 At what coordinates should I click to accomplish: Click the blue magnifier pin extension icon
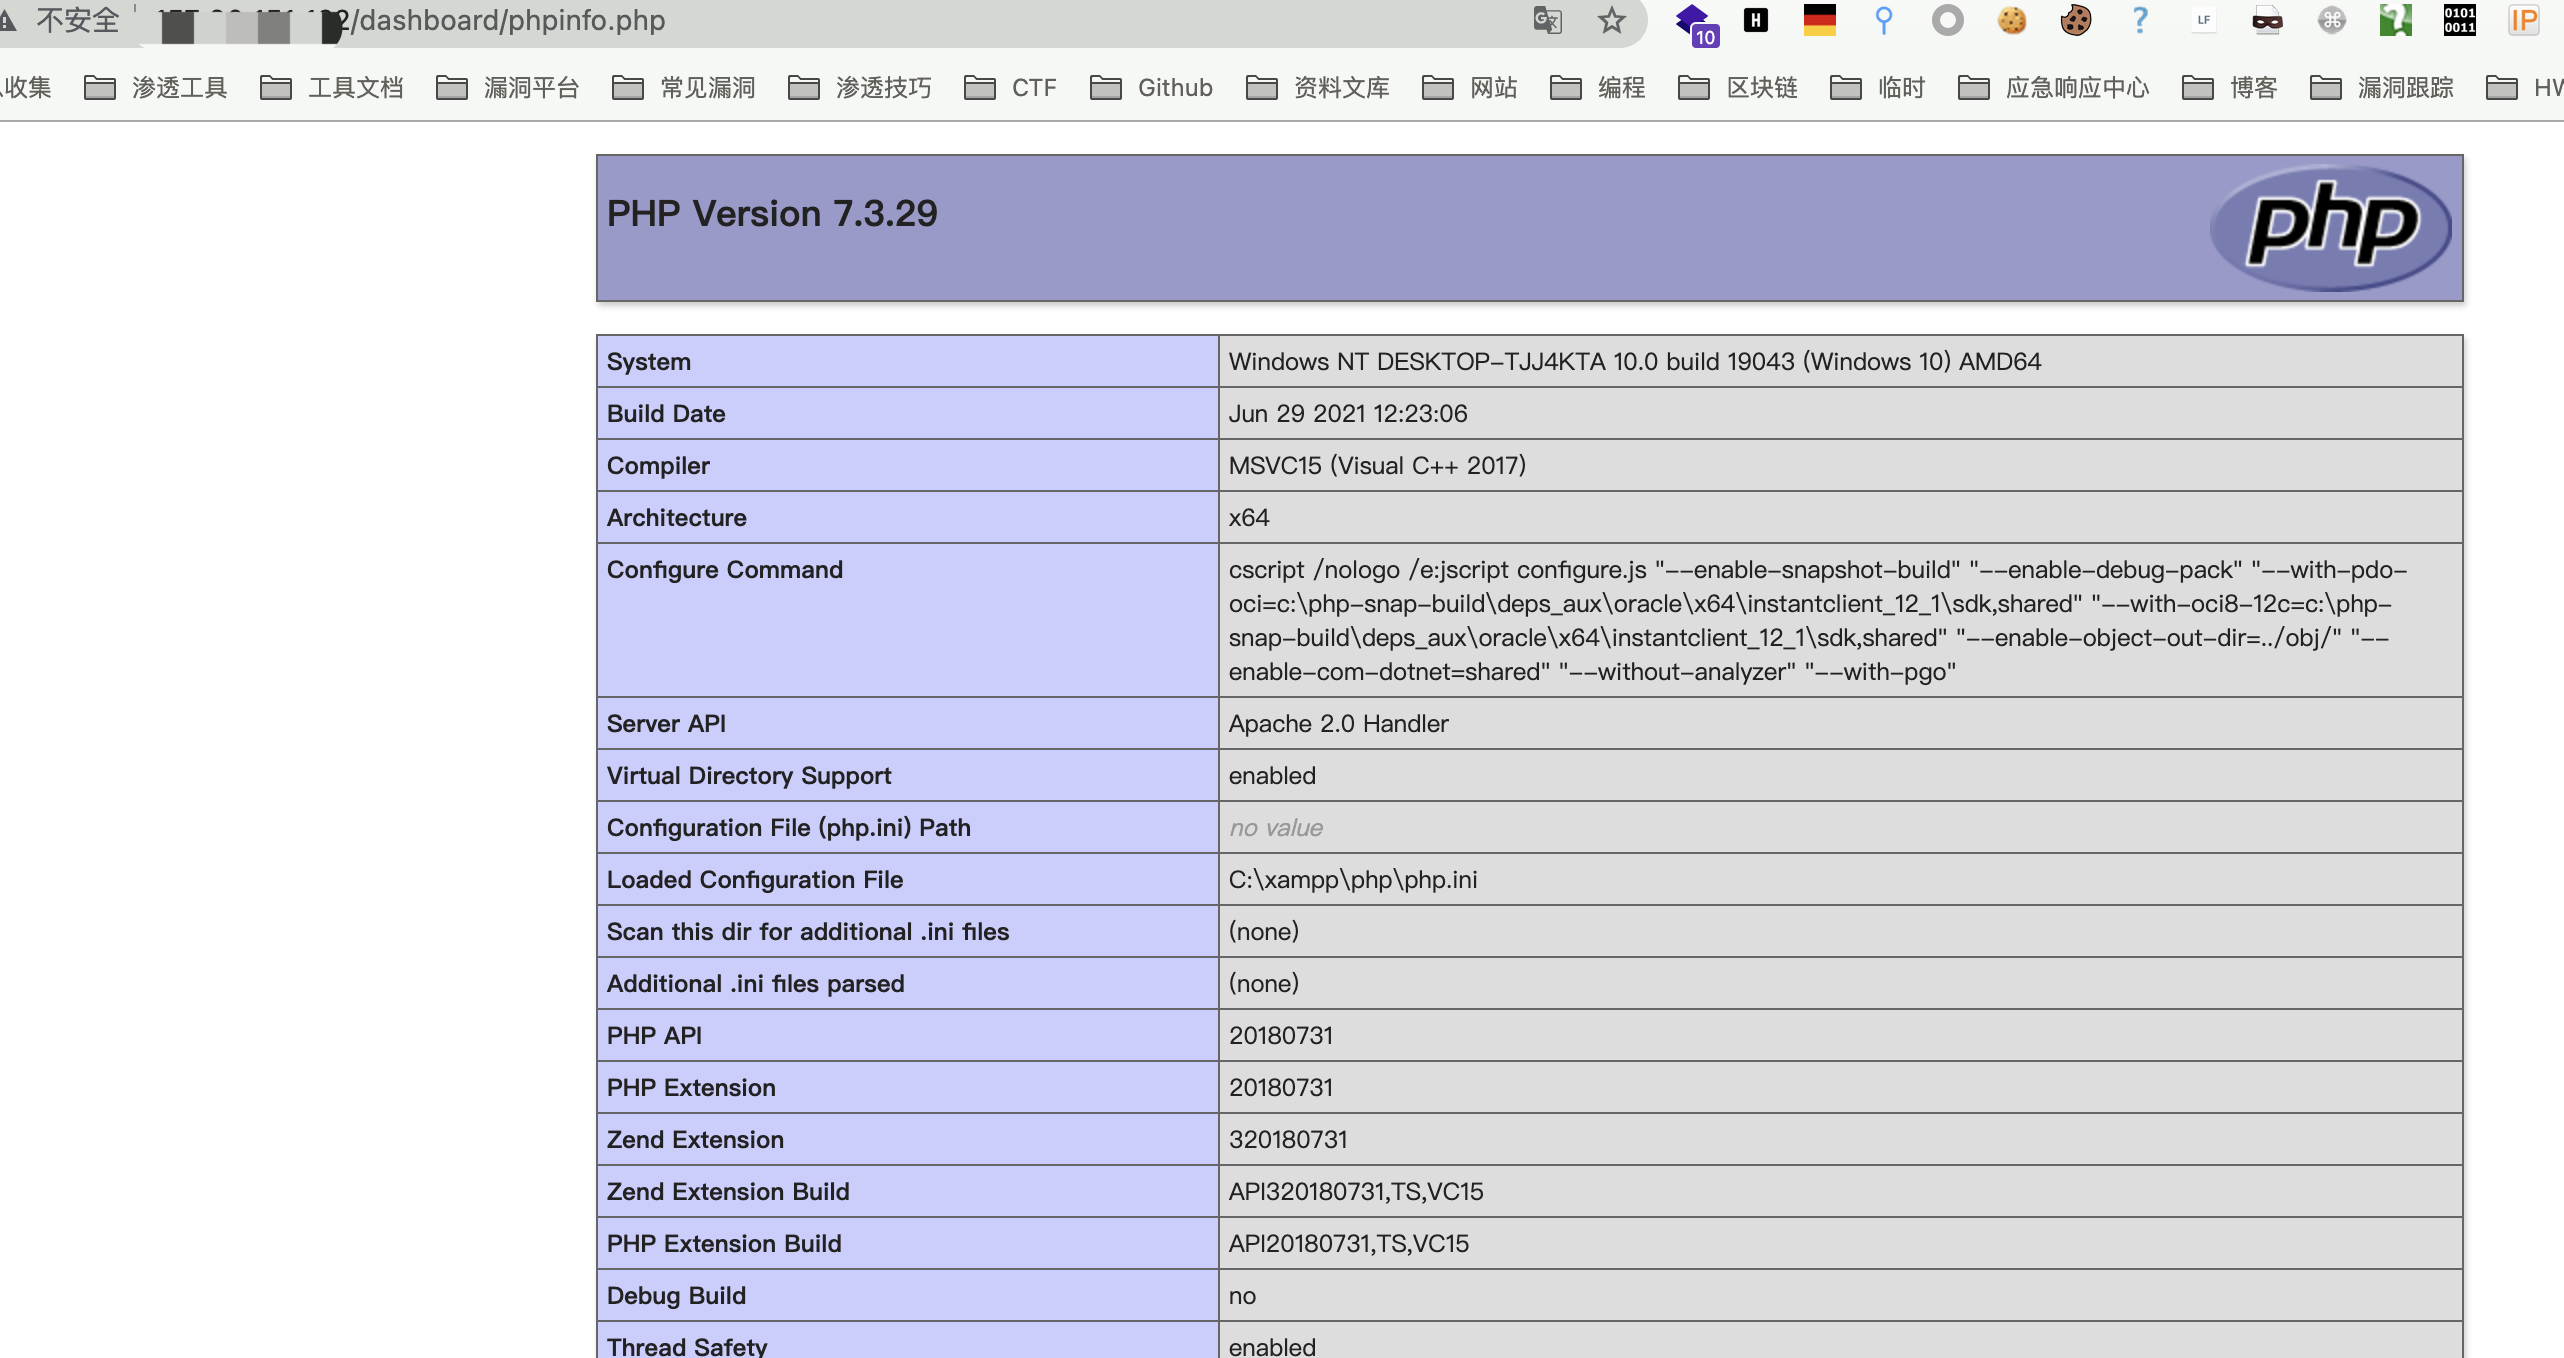pyautogui.click(x=1883, y=20)
